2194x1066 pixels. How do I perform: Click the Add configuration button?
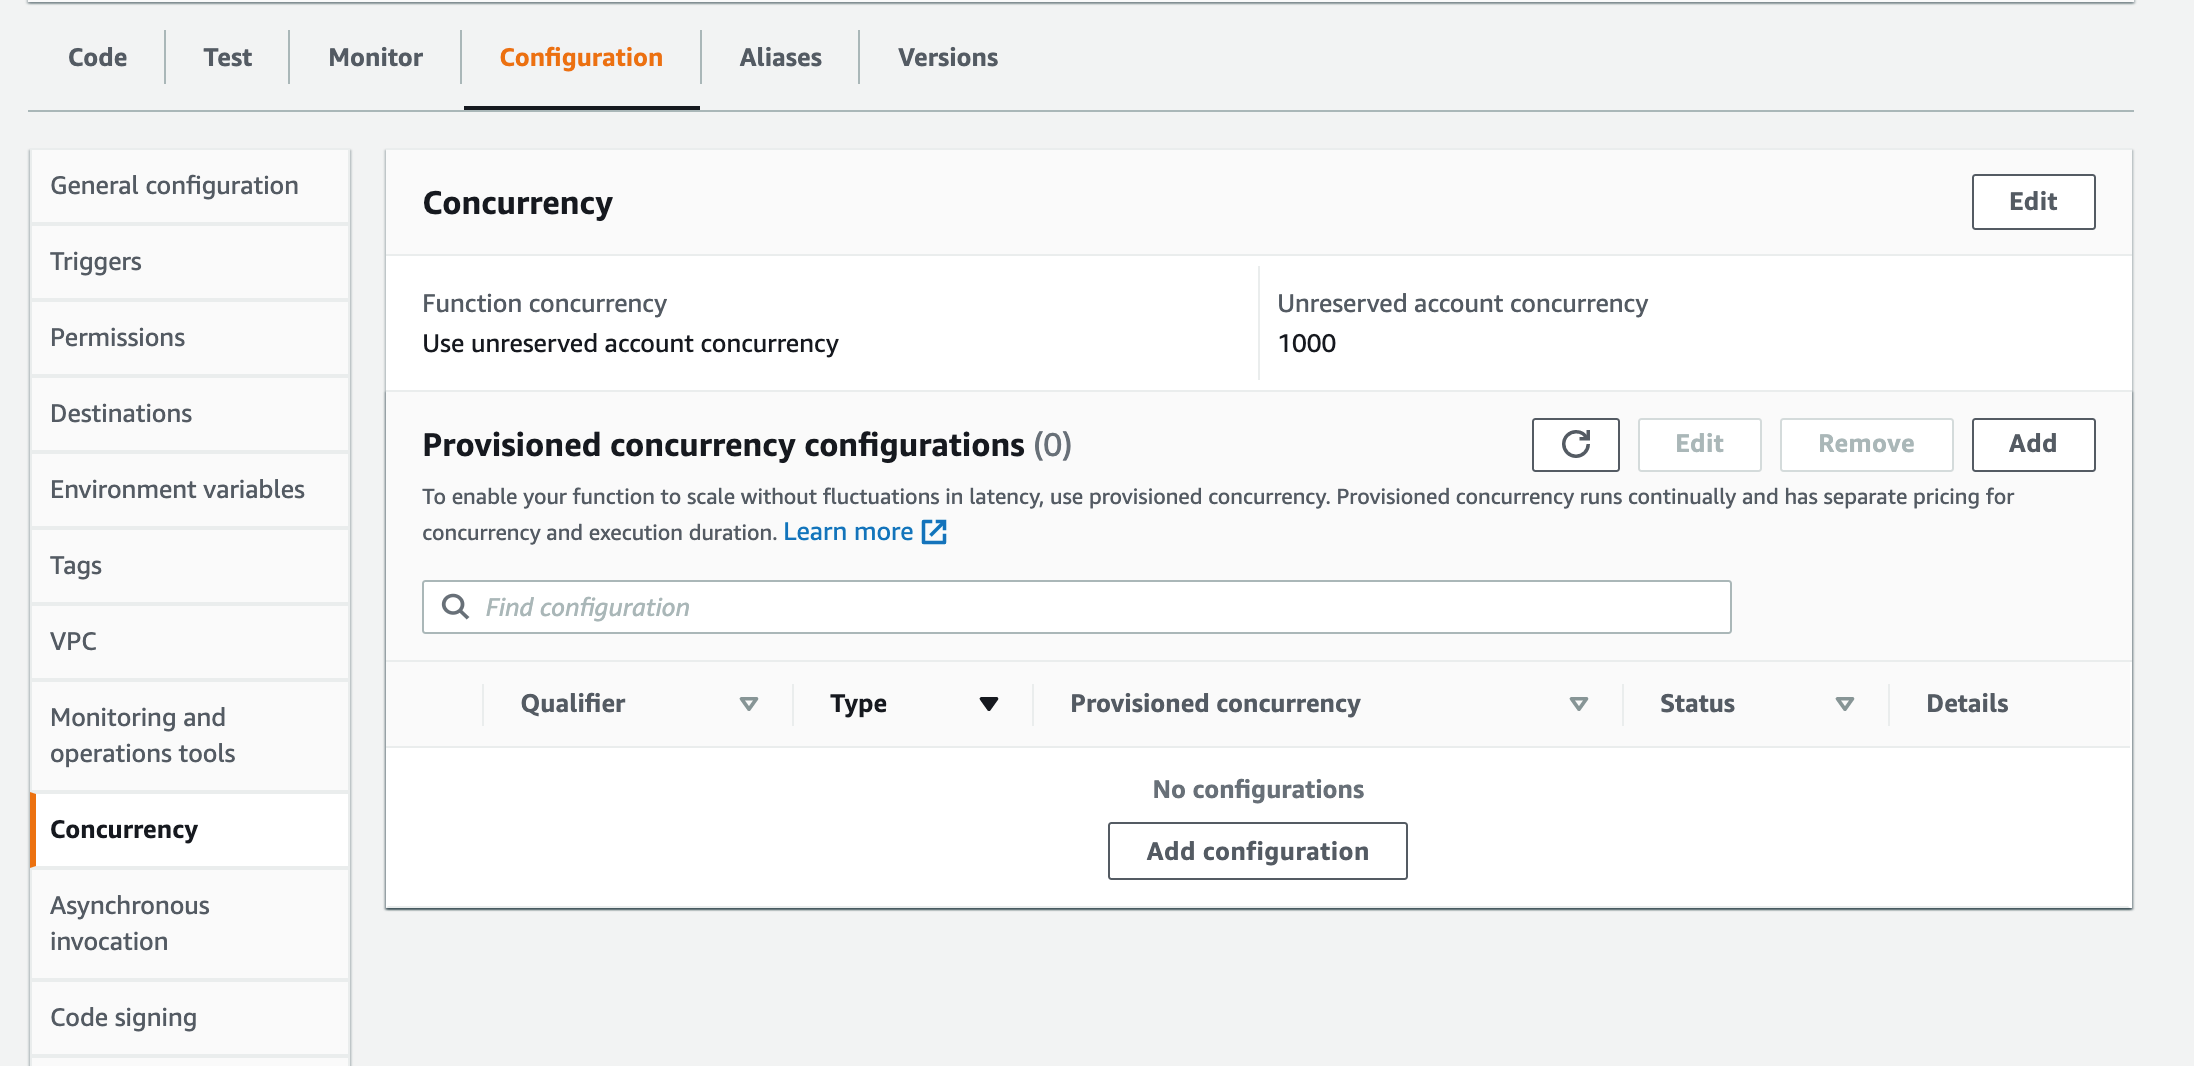pos(1257,850)
